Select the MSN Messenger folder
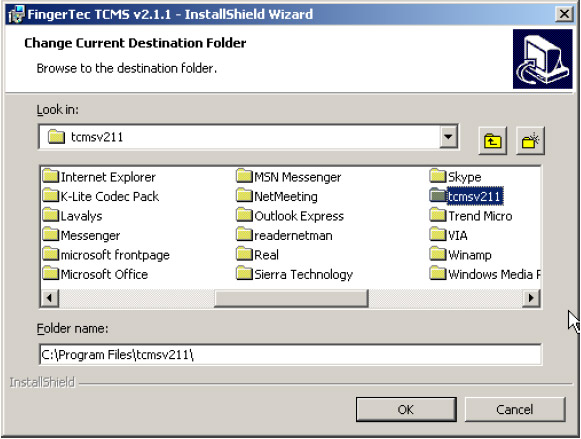Viewport: 581px width, 439px height. pyautogui.click(x=289, y=177)
